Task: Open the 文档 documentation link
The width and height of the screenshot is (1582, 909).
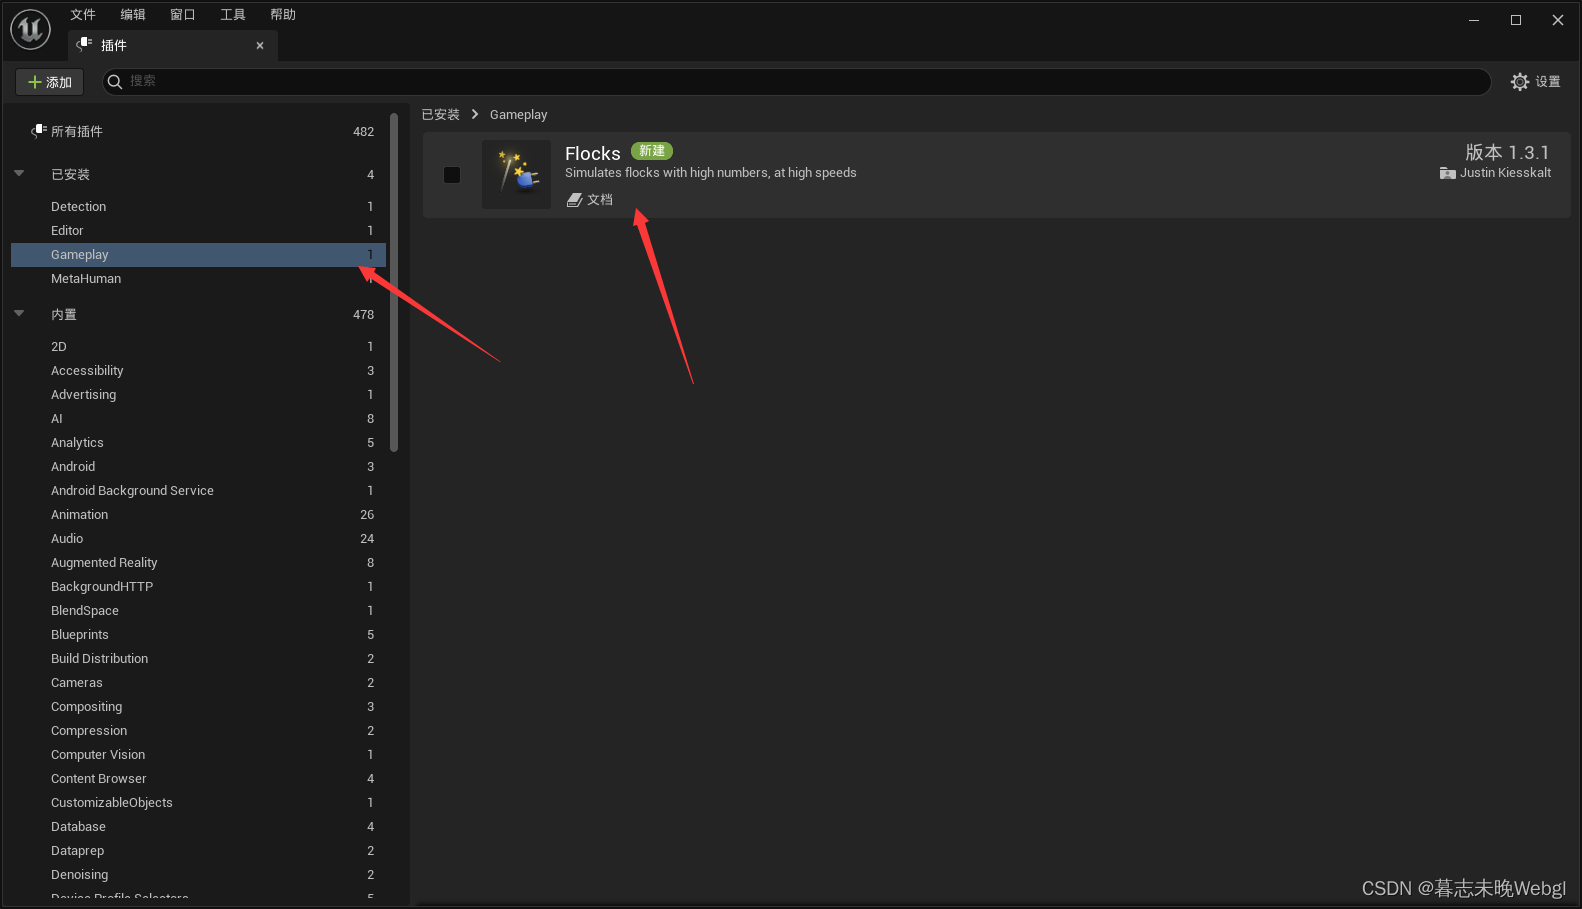Action: (x=590, y=200)
